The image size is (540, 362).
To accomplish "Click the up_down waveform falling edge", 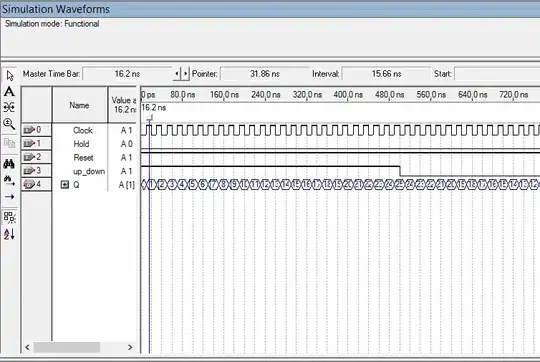I will [x=400, y=171].
